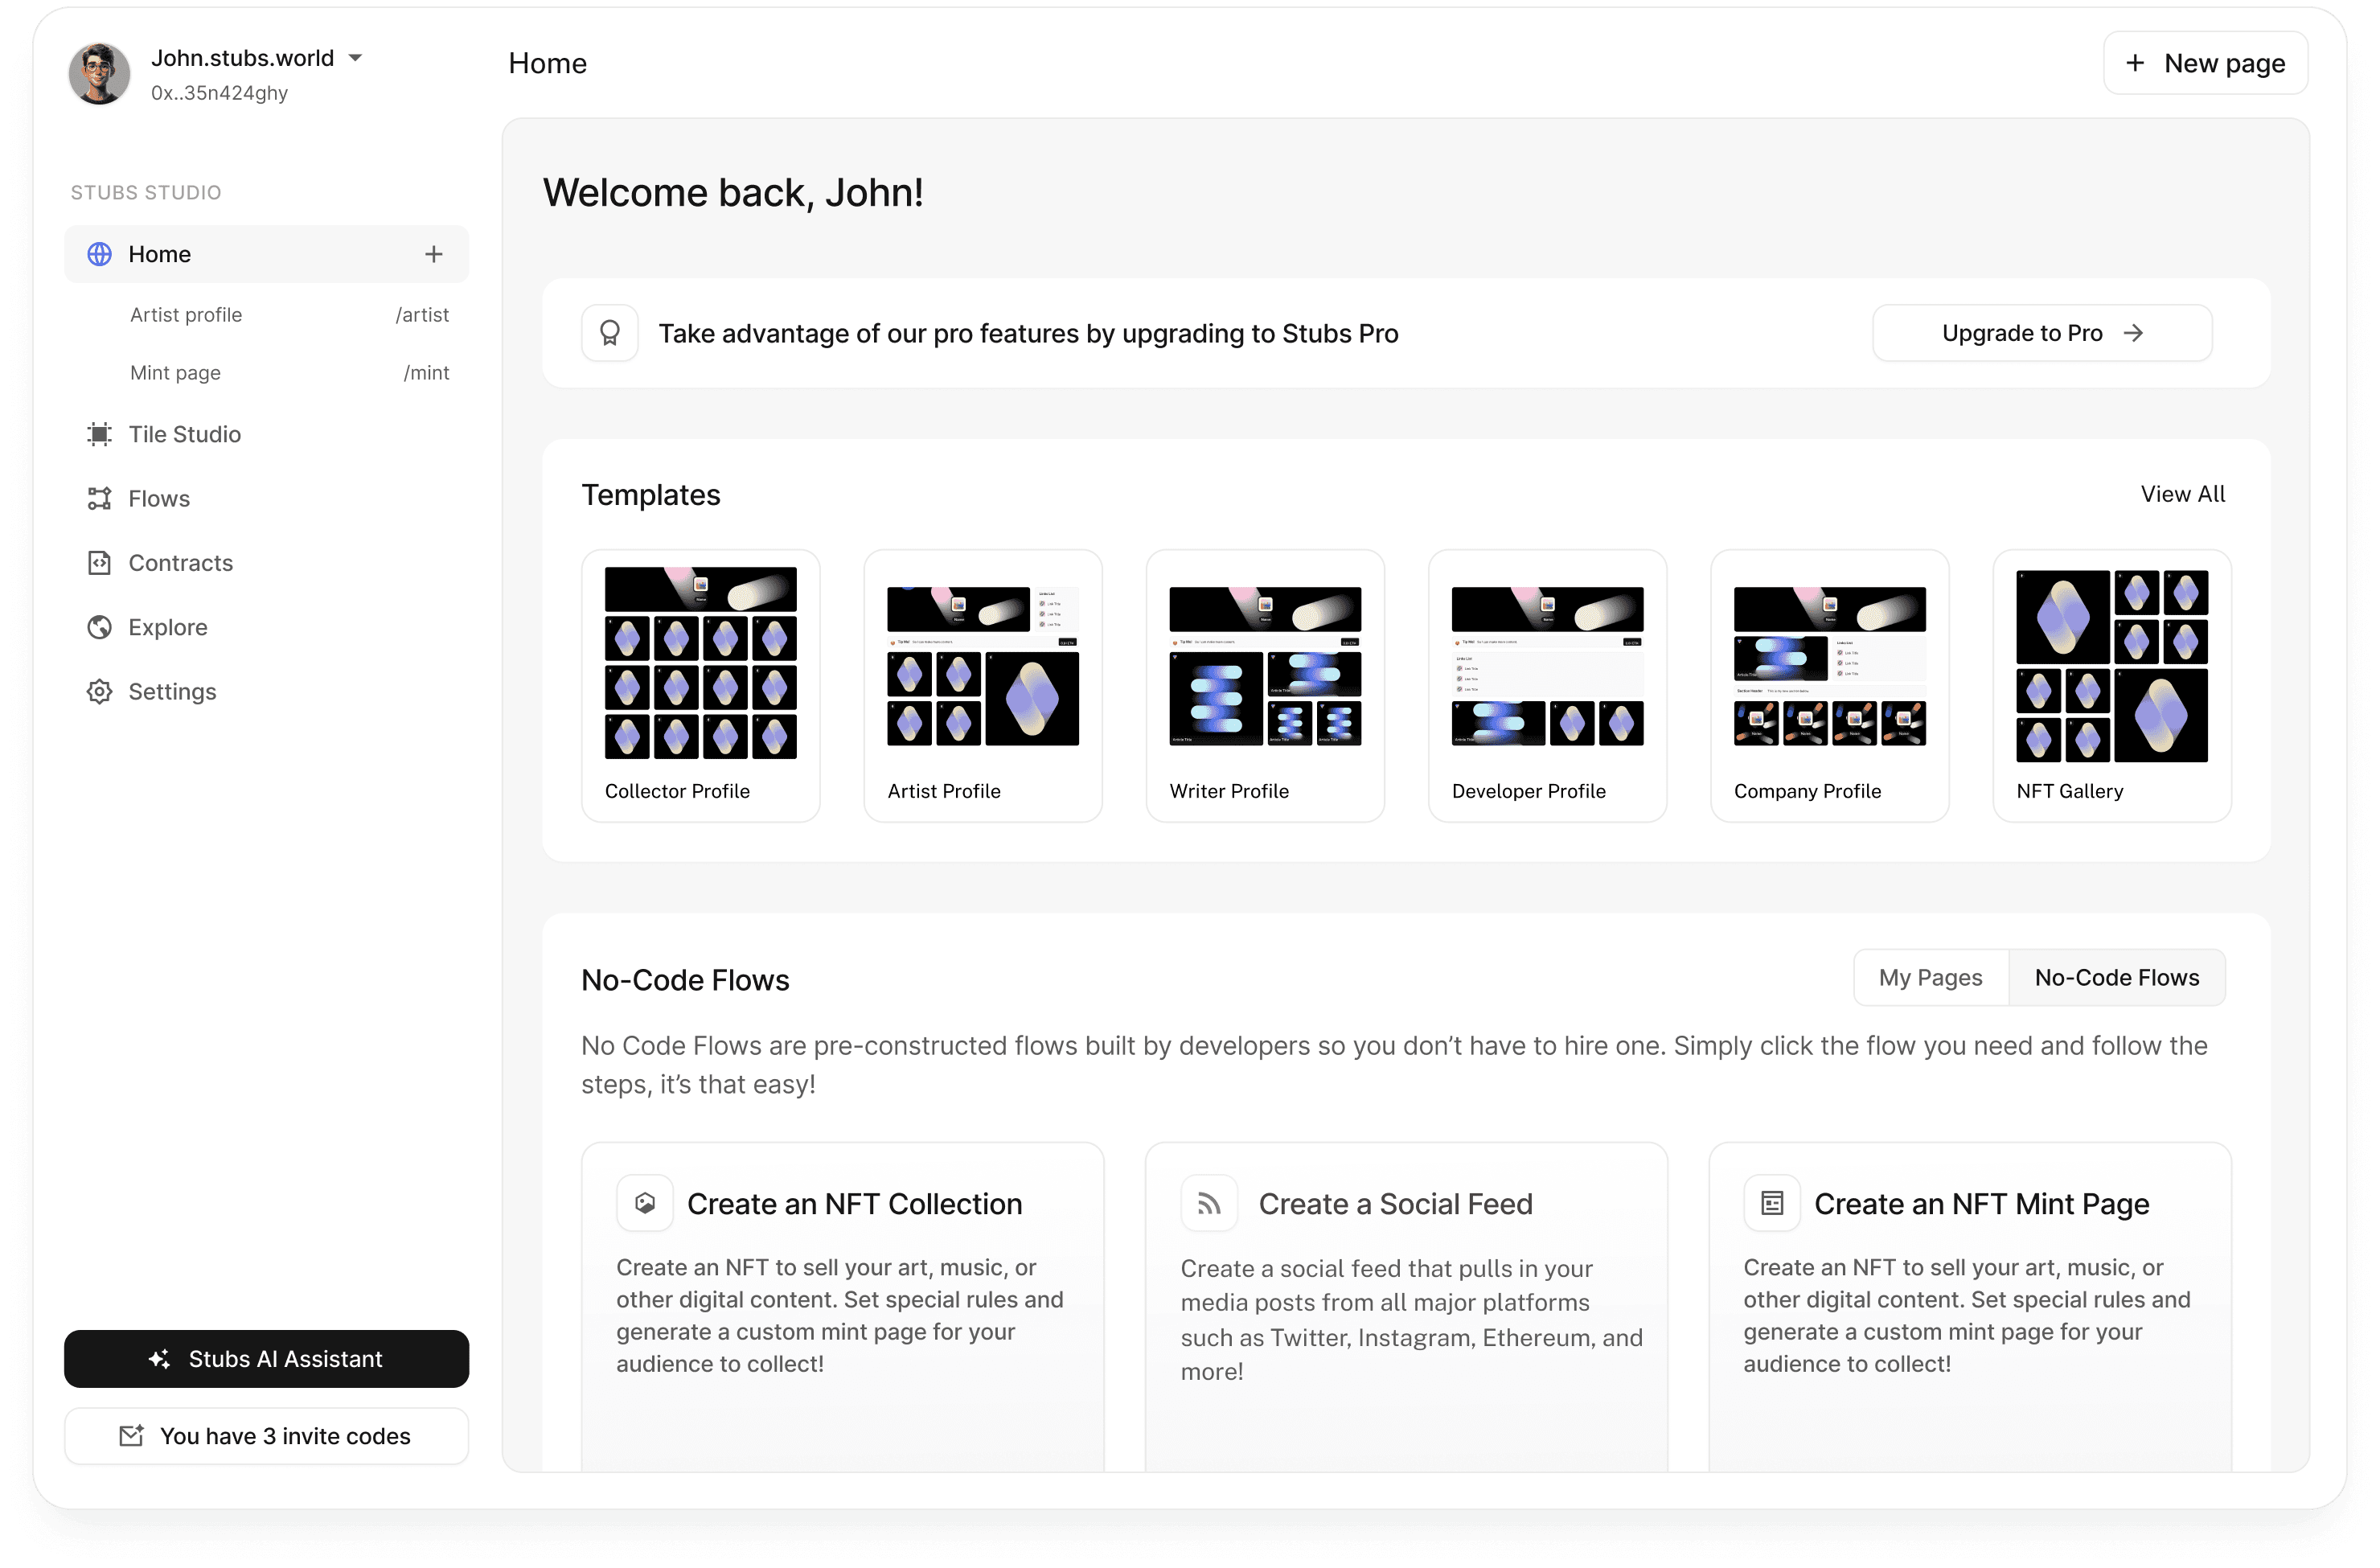This screenshot has width=2380, height=1568.
Task: Expand the John.stubs.world account dropdown
Action: [355, 58]
